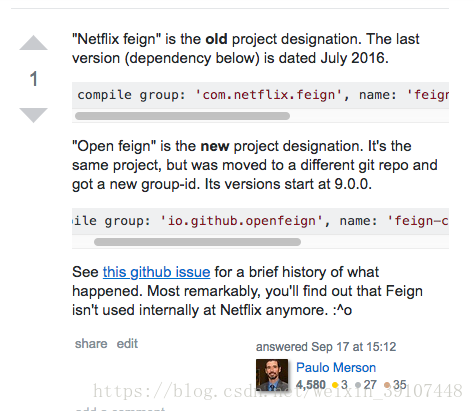Click the share link under the answer
This screenshot has width=474, height=411.
[91, 344]
